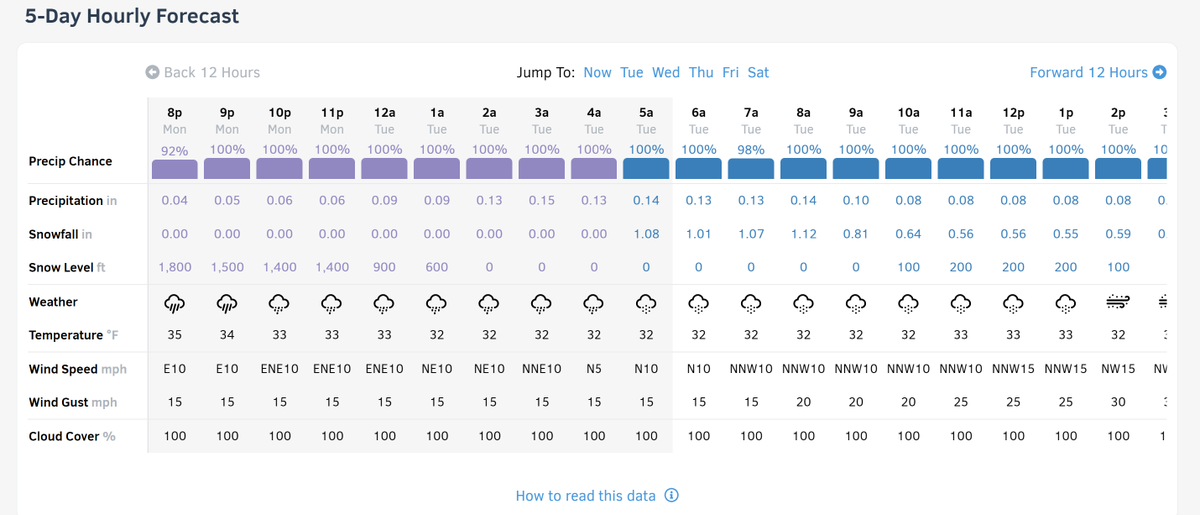
Task: Click wind speed NNE10 at 3a
Action: coord(542,369)
